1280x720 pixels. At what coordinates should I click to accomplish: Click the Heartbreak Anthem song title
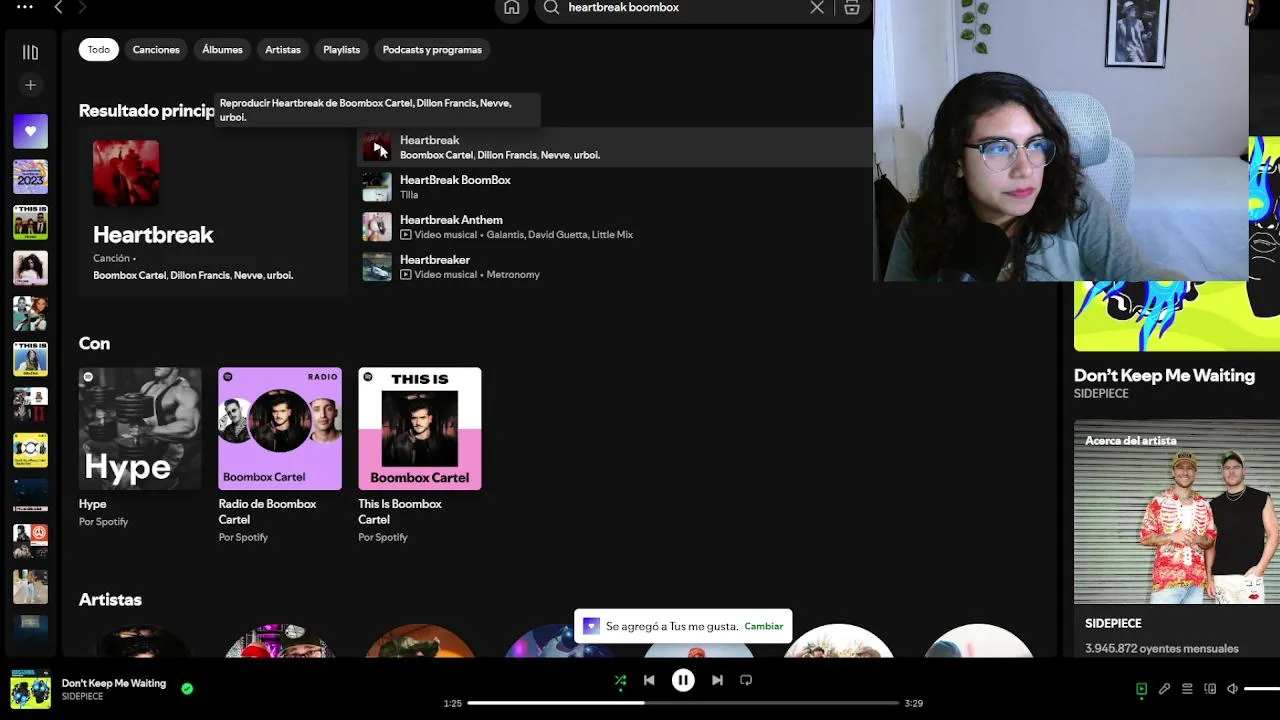(x=451, y=220)
